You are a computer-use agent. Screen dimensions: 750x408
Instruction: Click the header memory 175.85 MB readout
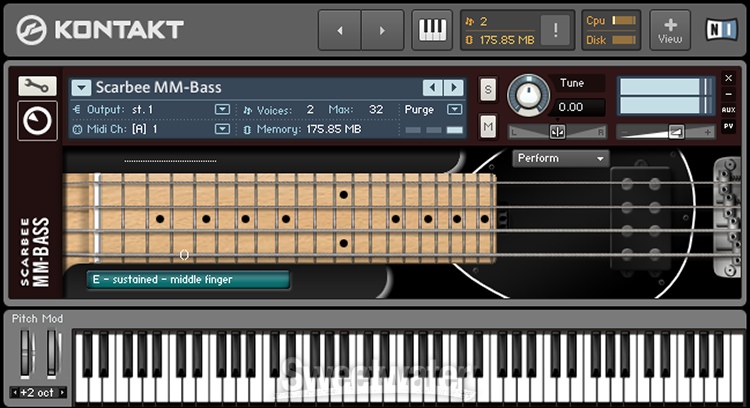507,40
